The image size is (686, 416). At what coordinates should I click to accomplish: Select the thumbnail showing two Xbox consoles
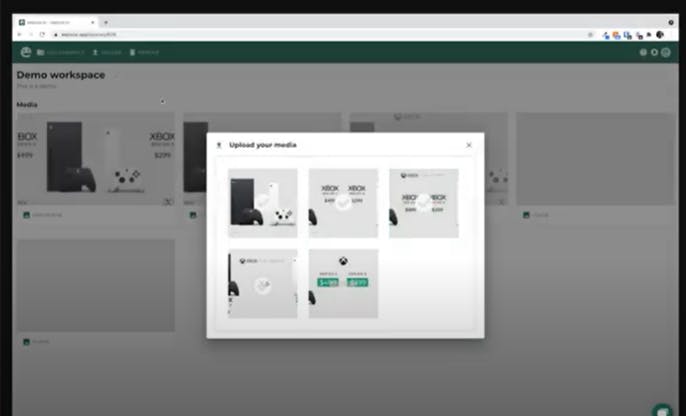point(262,203)
